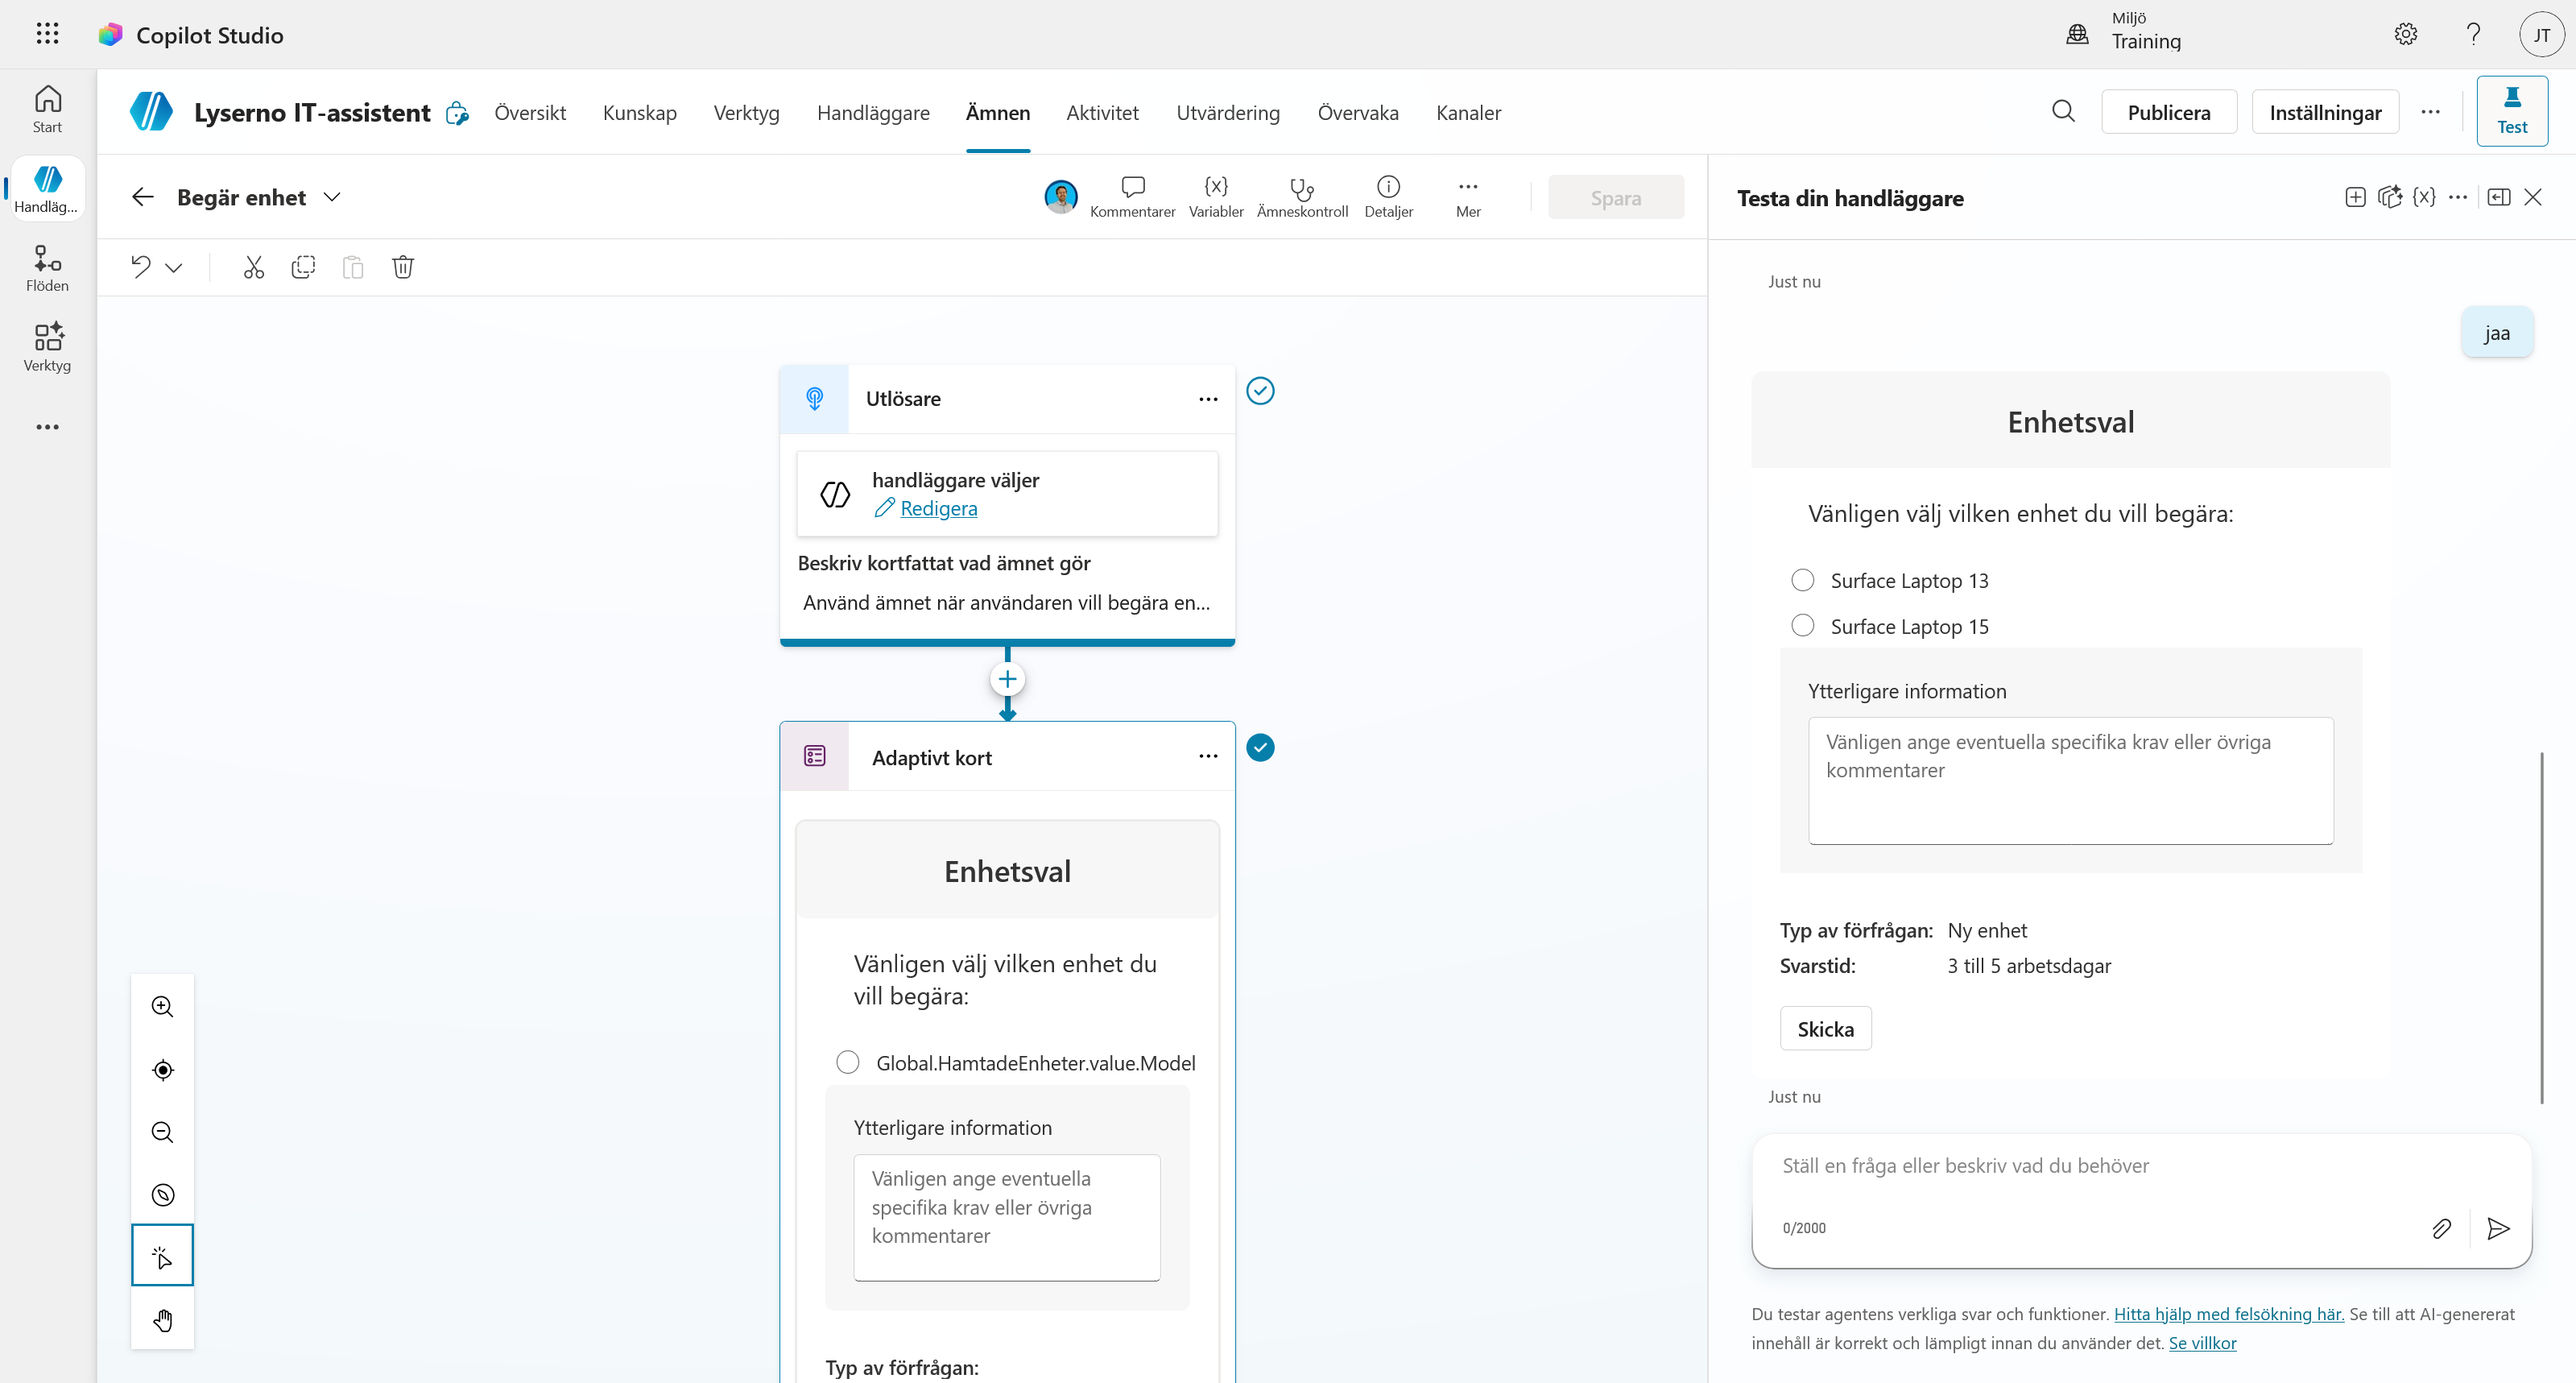This screenshot has width=2576, height=1383.
Task: Select Surface Laptop 15 radio button
Action: point(1802,626)
